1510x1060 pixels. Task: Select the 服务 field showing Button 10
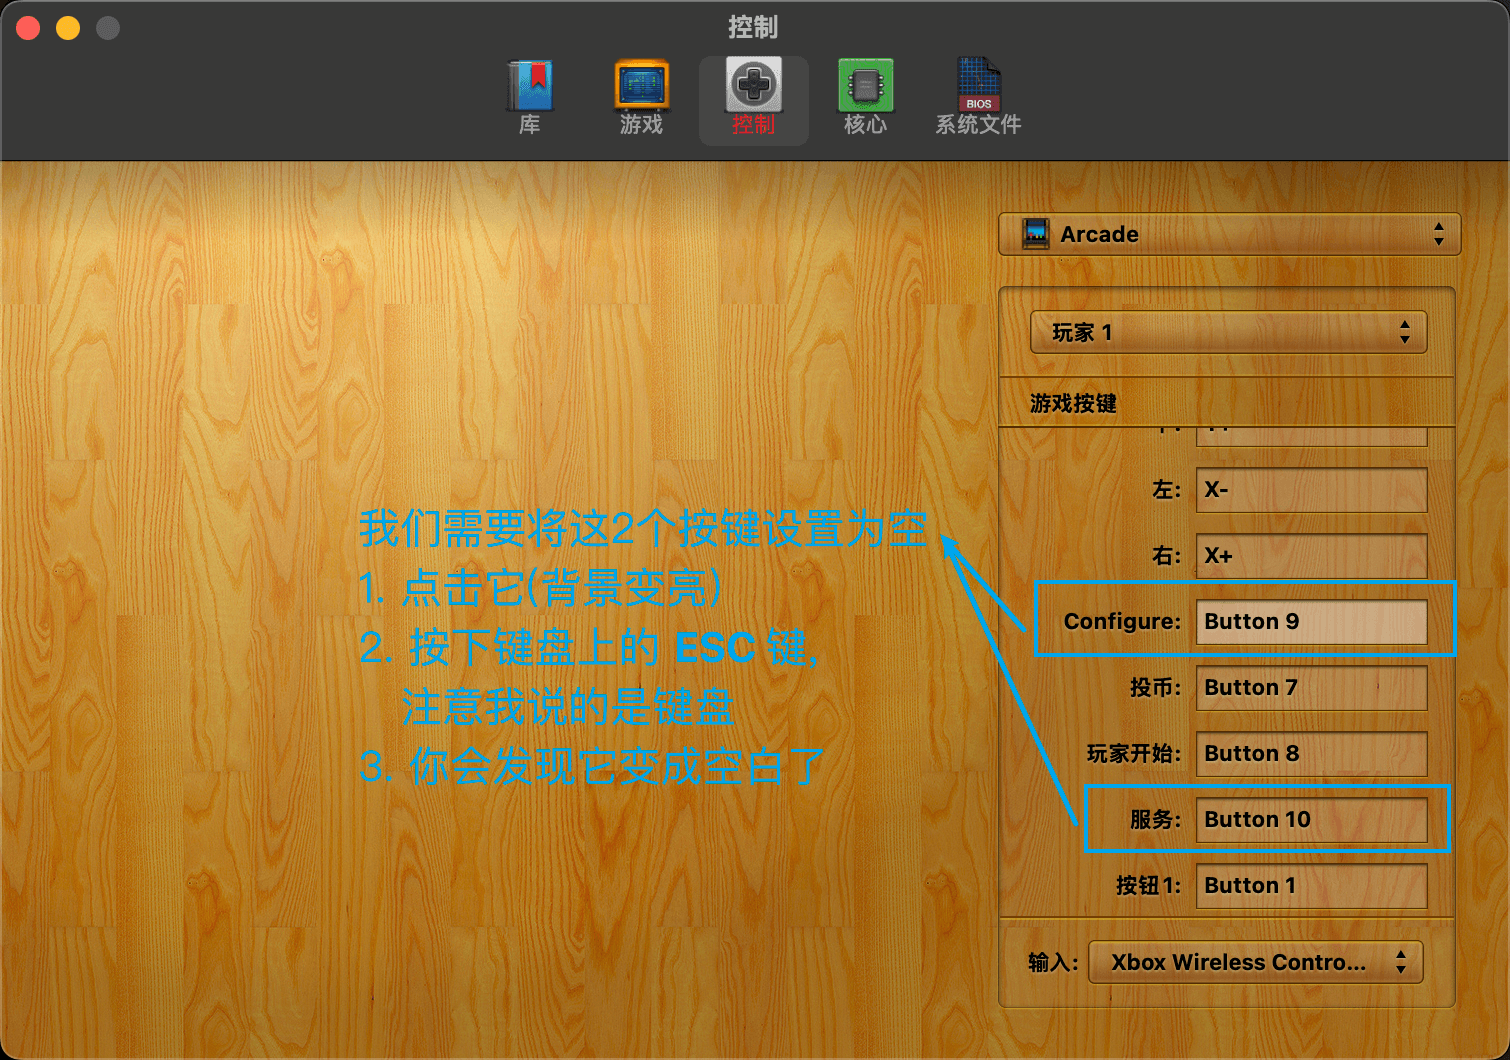1311,820
